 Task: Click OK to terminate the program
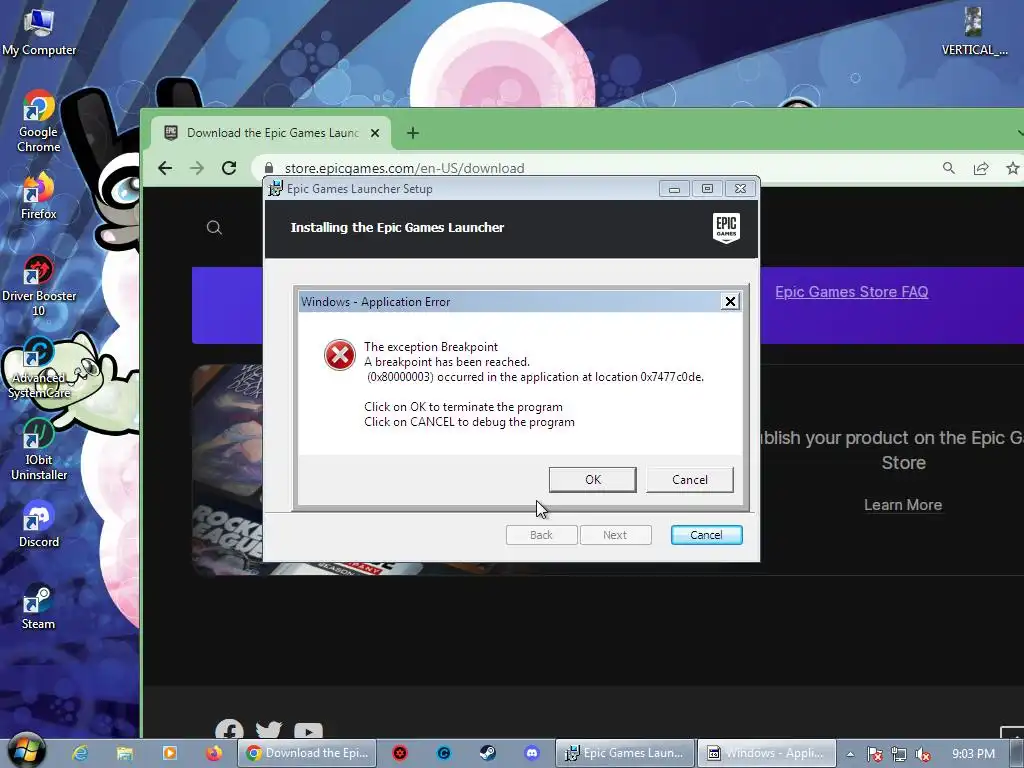click(592, 479)
